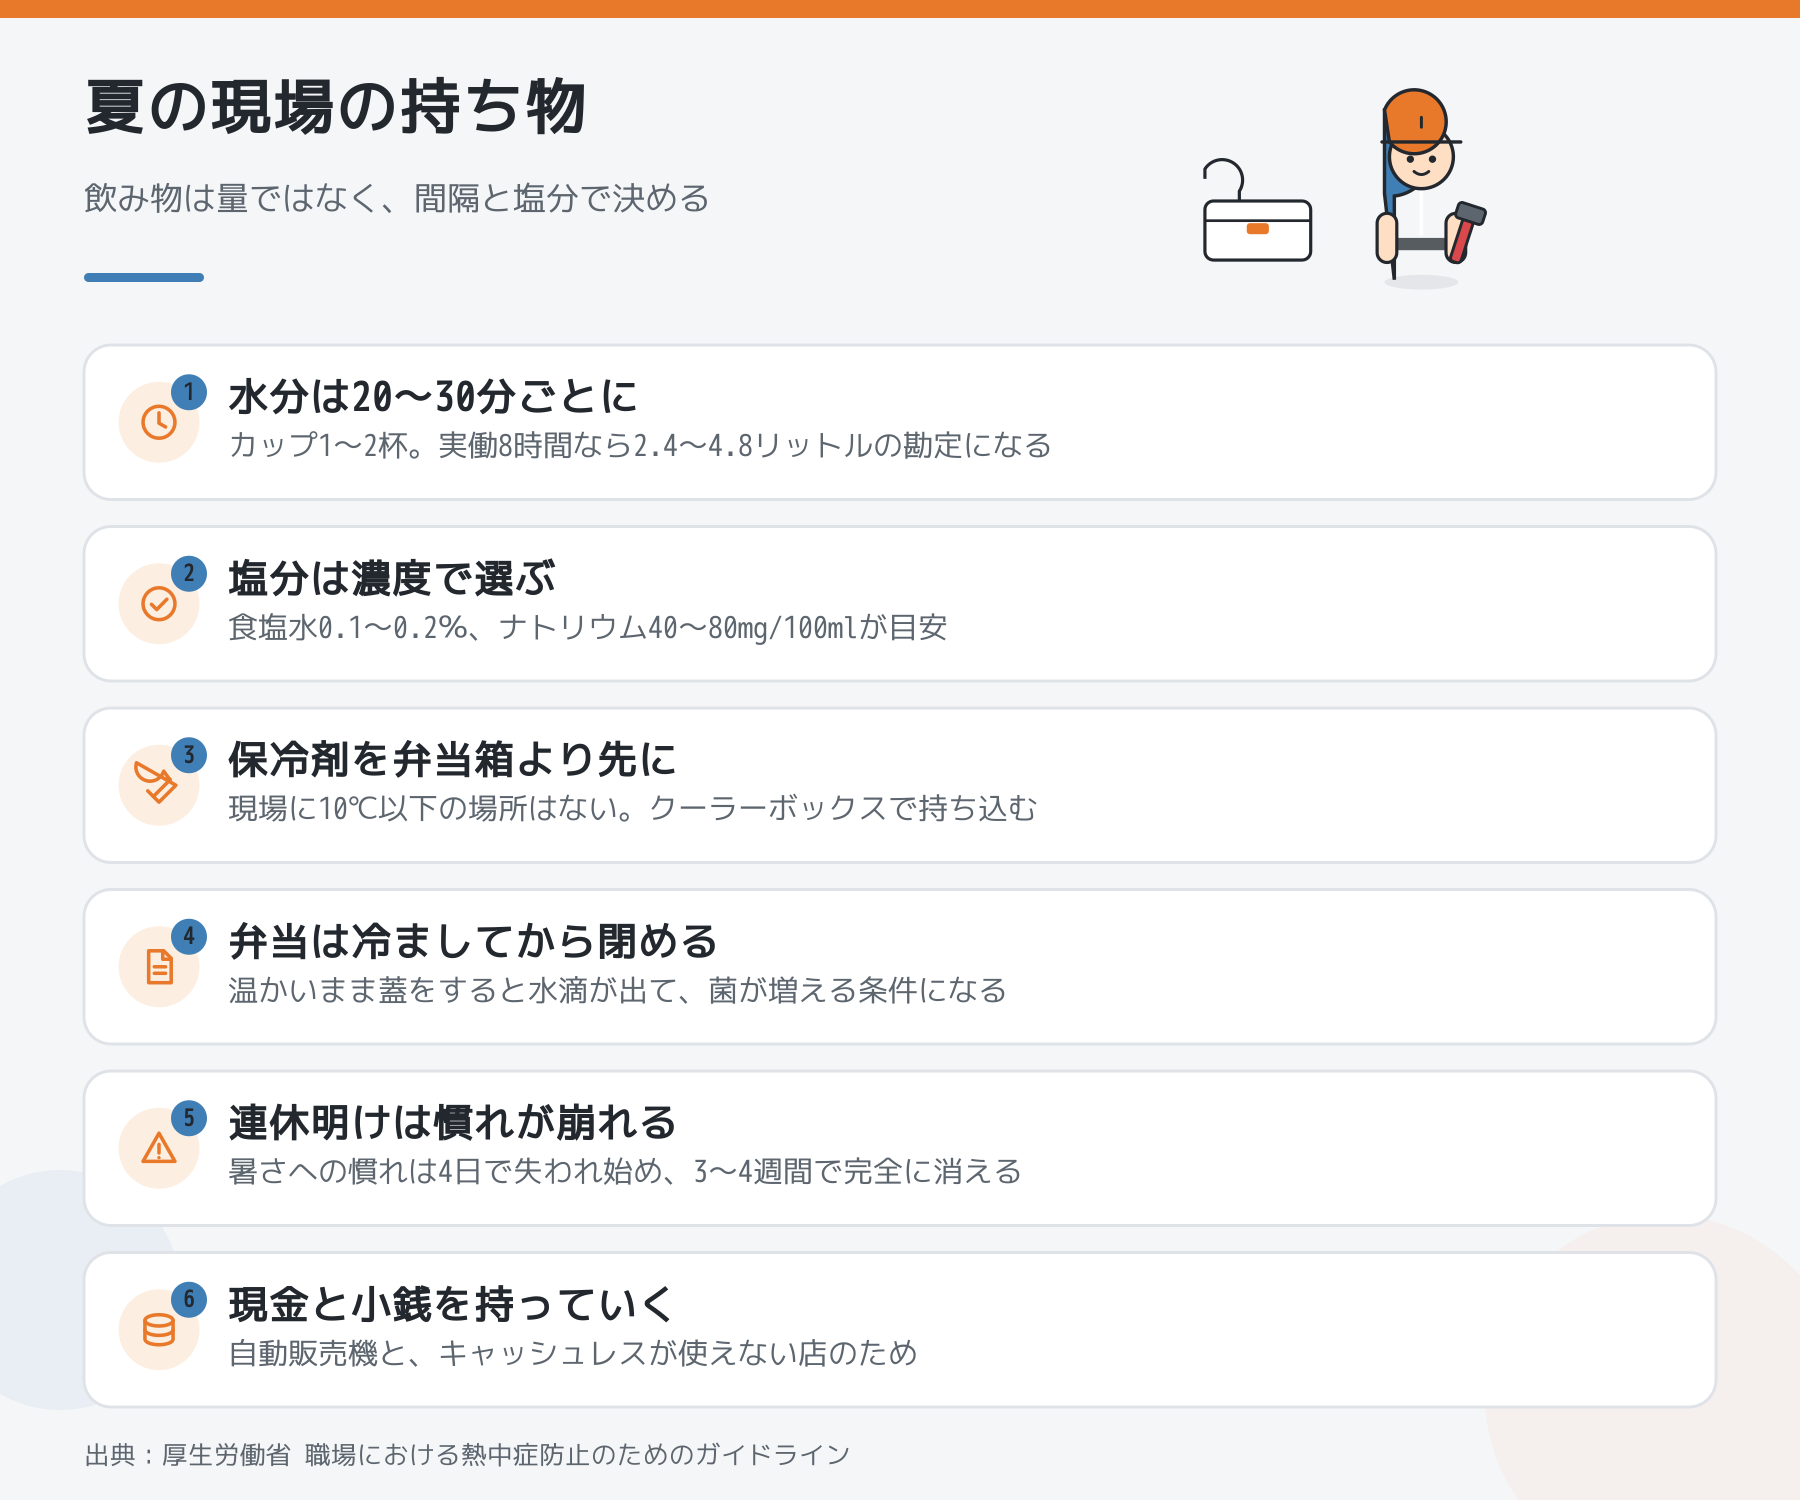Click the heading 連休明けは慣れが崩れる
The height and width of the screenshot is (1500, 1800).
(x=453, y=1123)
